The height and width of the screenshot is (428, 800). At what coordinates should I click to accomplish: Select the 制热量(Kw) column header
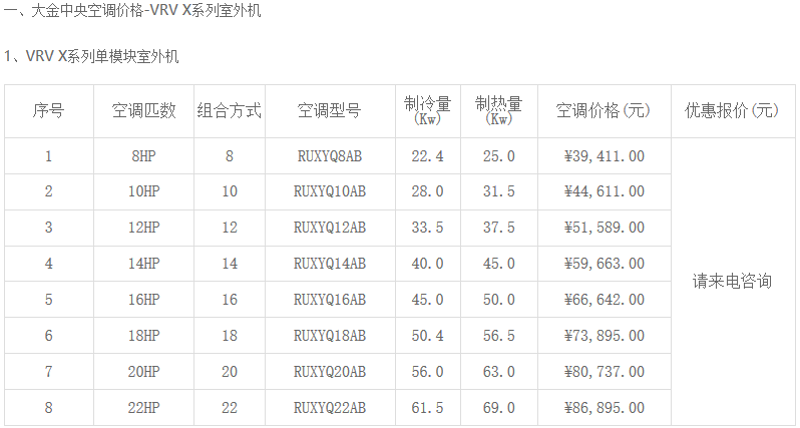tap(499, 110)
